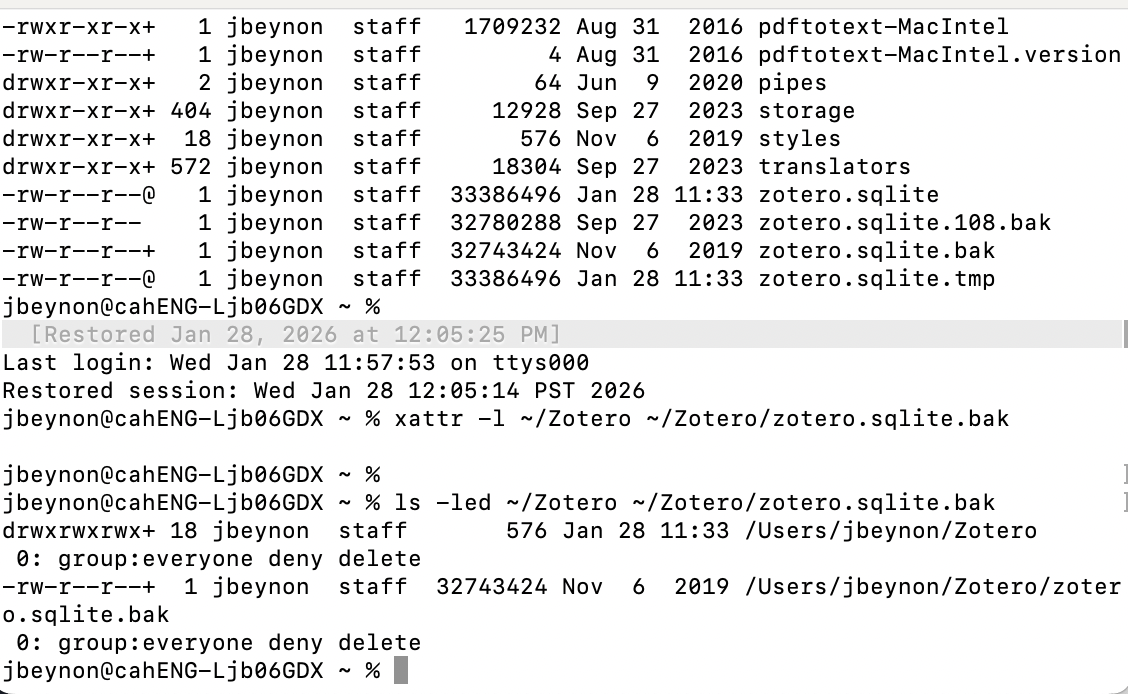This screenshot has width=1128, height=694.
Task: Click the 'styles' directory name
Action: pos(799,139)
